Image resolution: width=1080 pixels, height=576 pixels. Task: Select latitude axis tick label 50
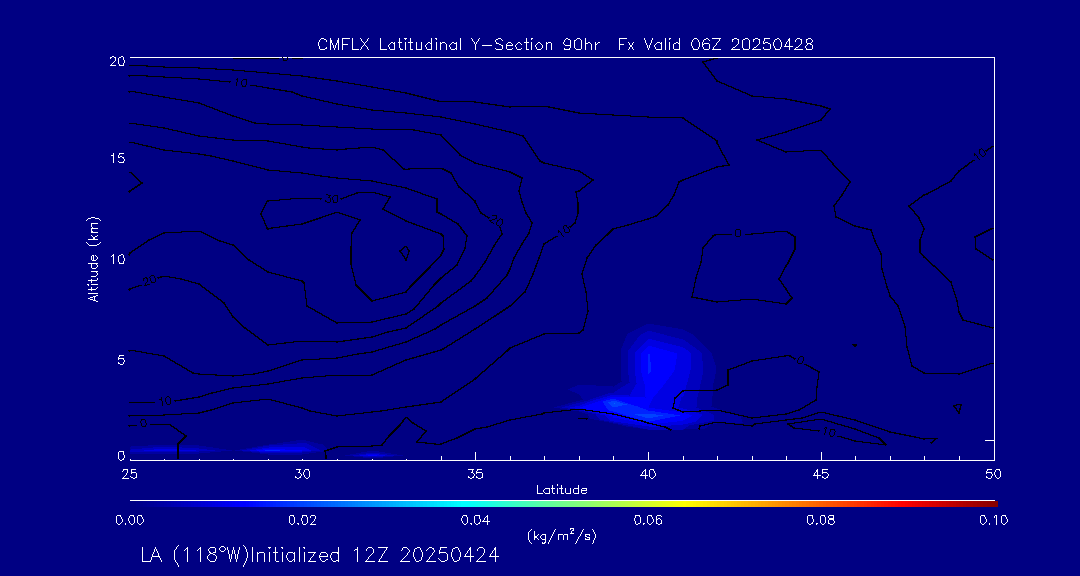point(993,474)
